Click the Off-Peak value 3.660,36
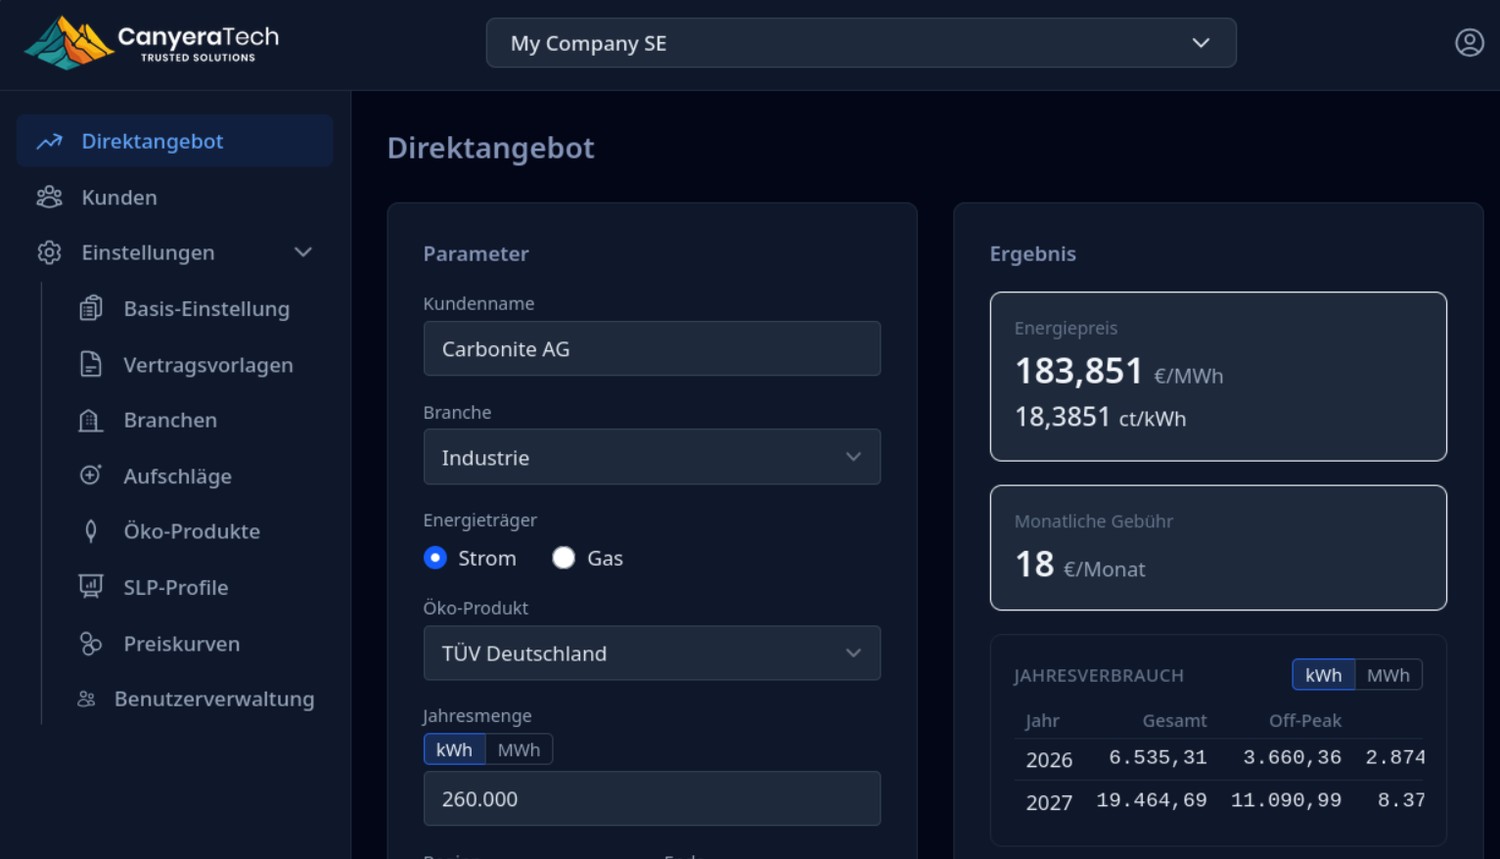Viewport: 1500px width, 859px height. click(x=1292, y=758)
